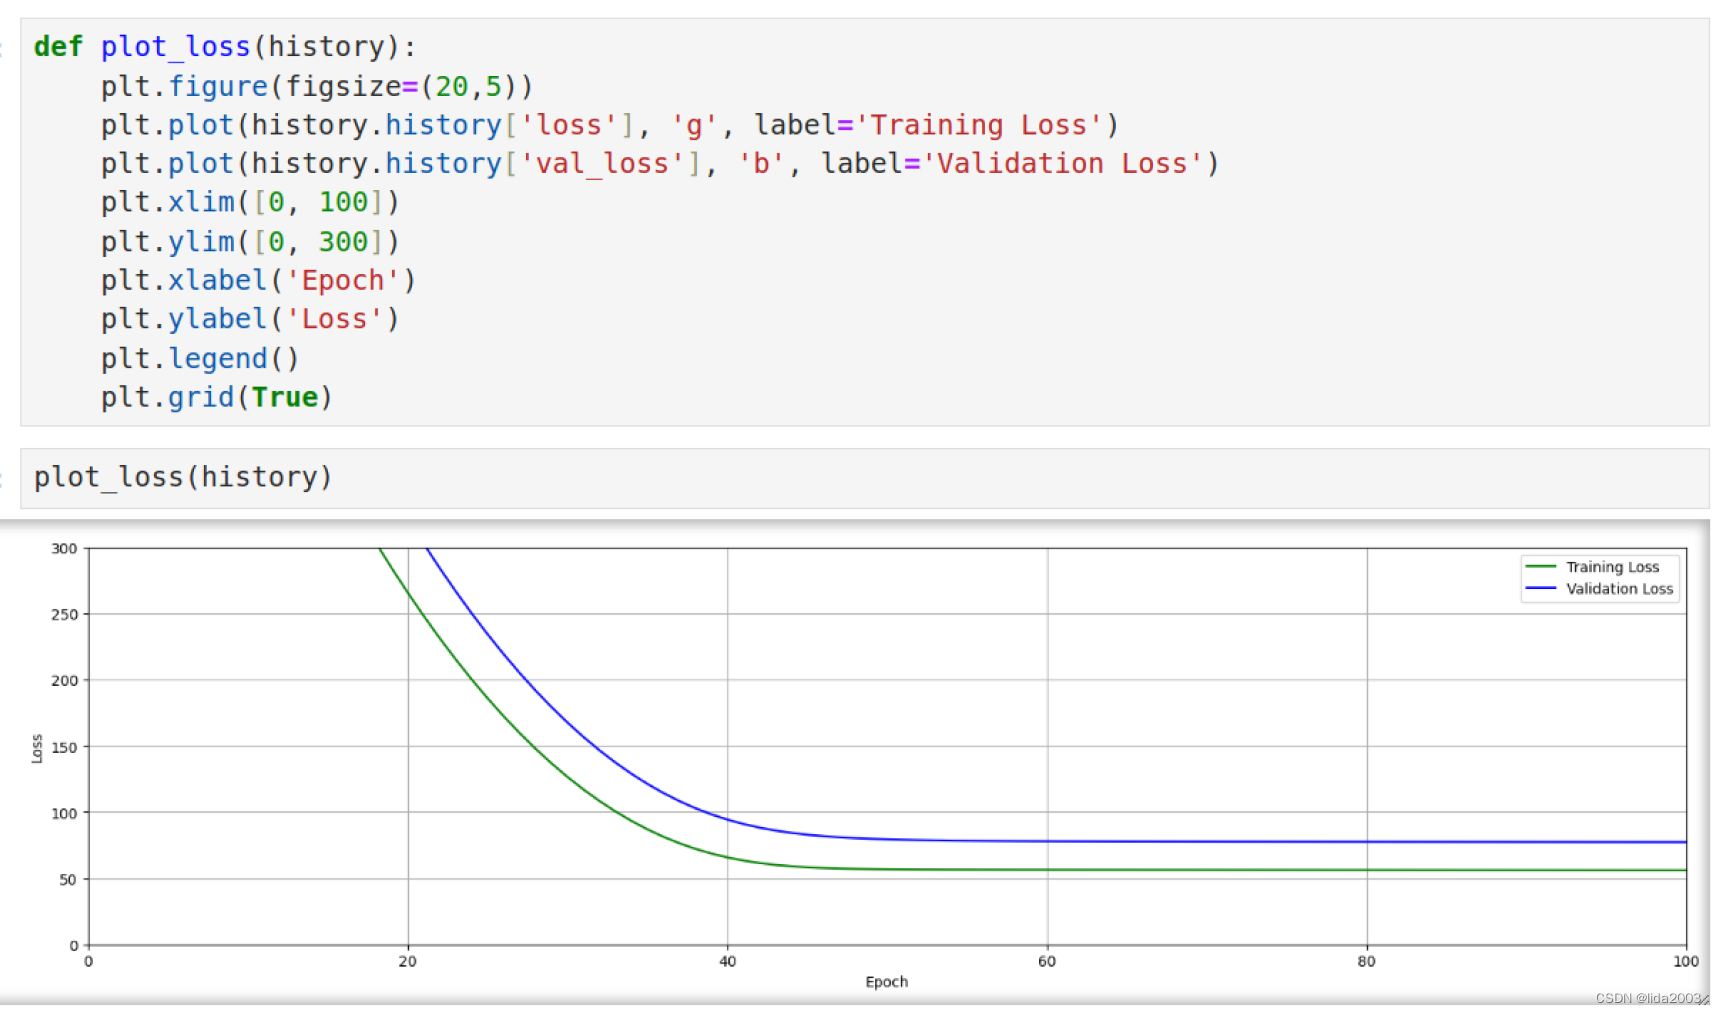
Task: Click the plt.ylabel('Loss') line
Action: [x=250, y=320]
